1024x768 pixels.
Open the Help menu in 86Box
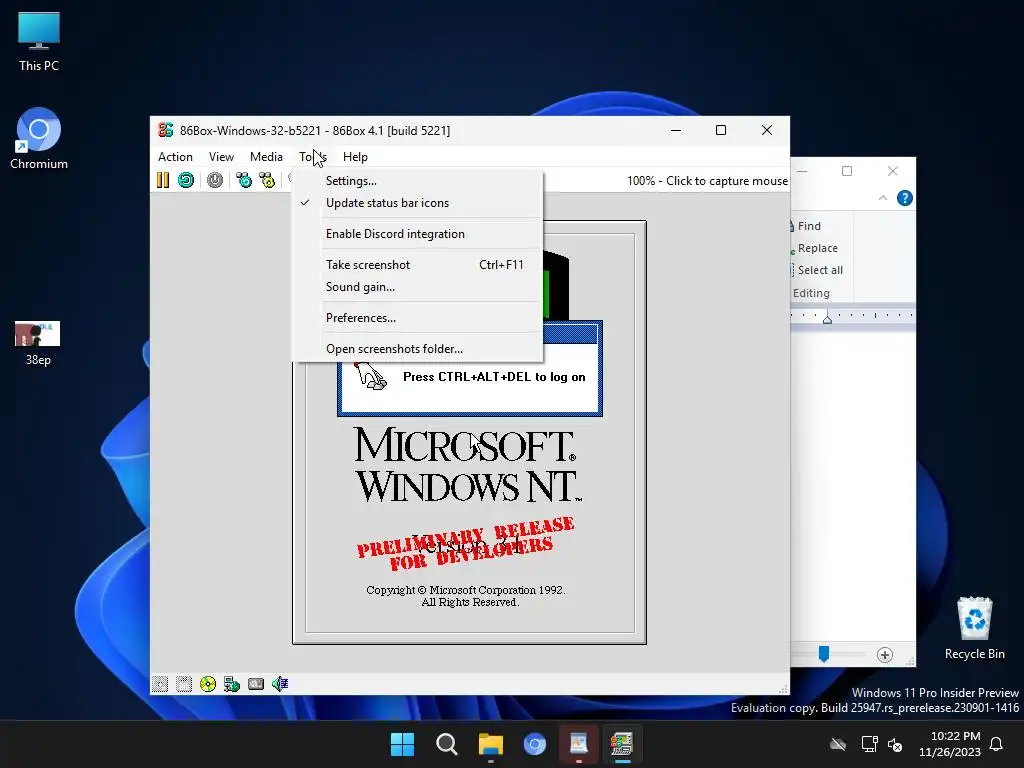coord(355,157)
